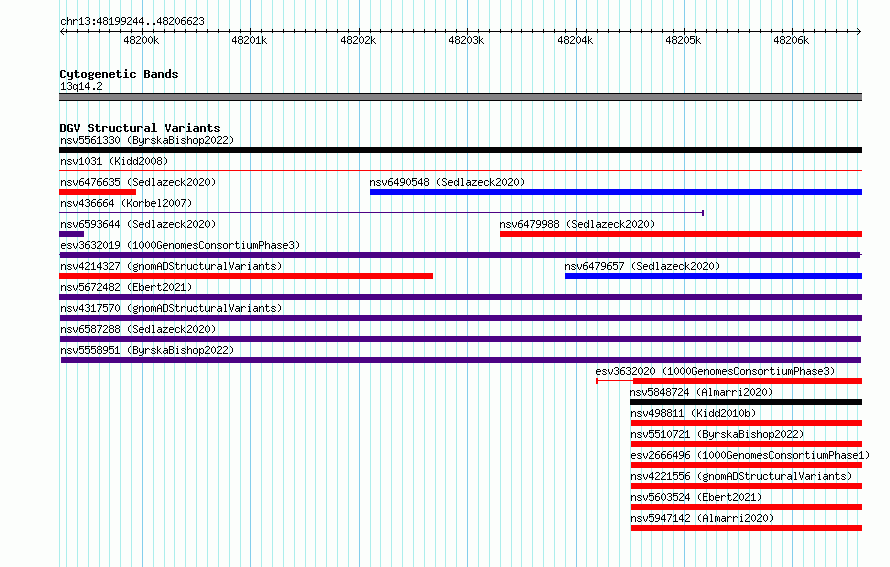Click the purple esv3632019 variant bar
The width and height of the screenshot is (890, 567).
tap(460, 255)
